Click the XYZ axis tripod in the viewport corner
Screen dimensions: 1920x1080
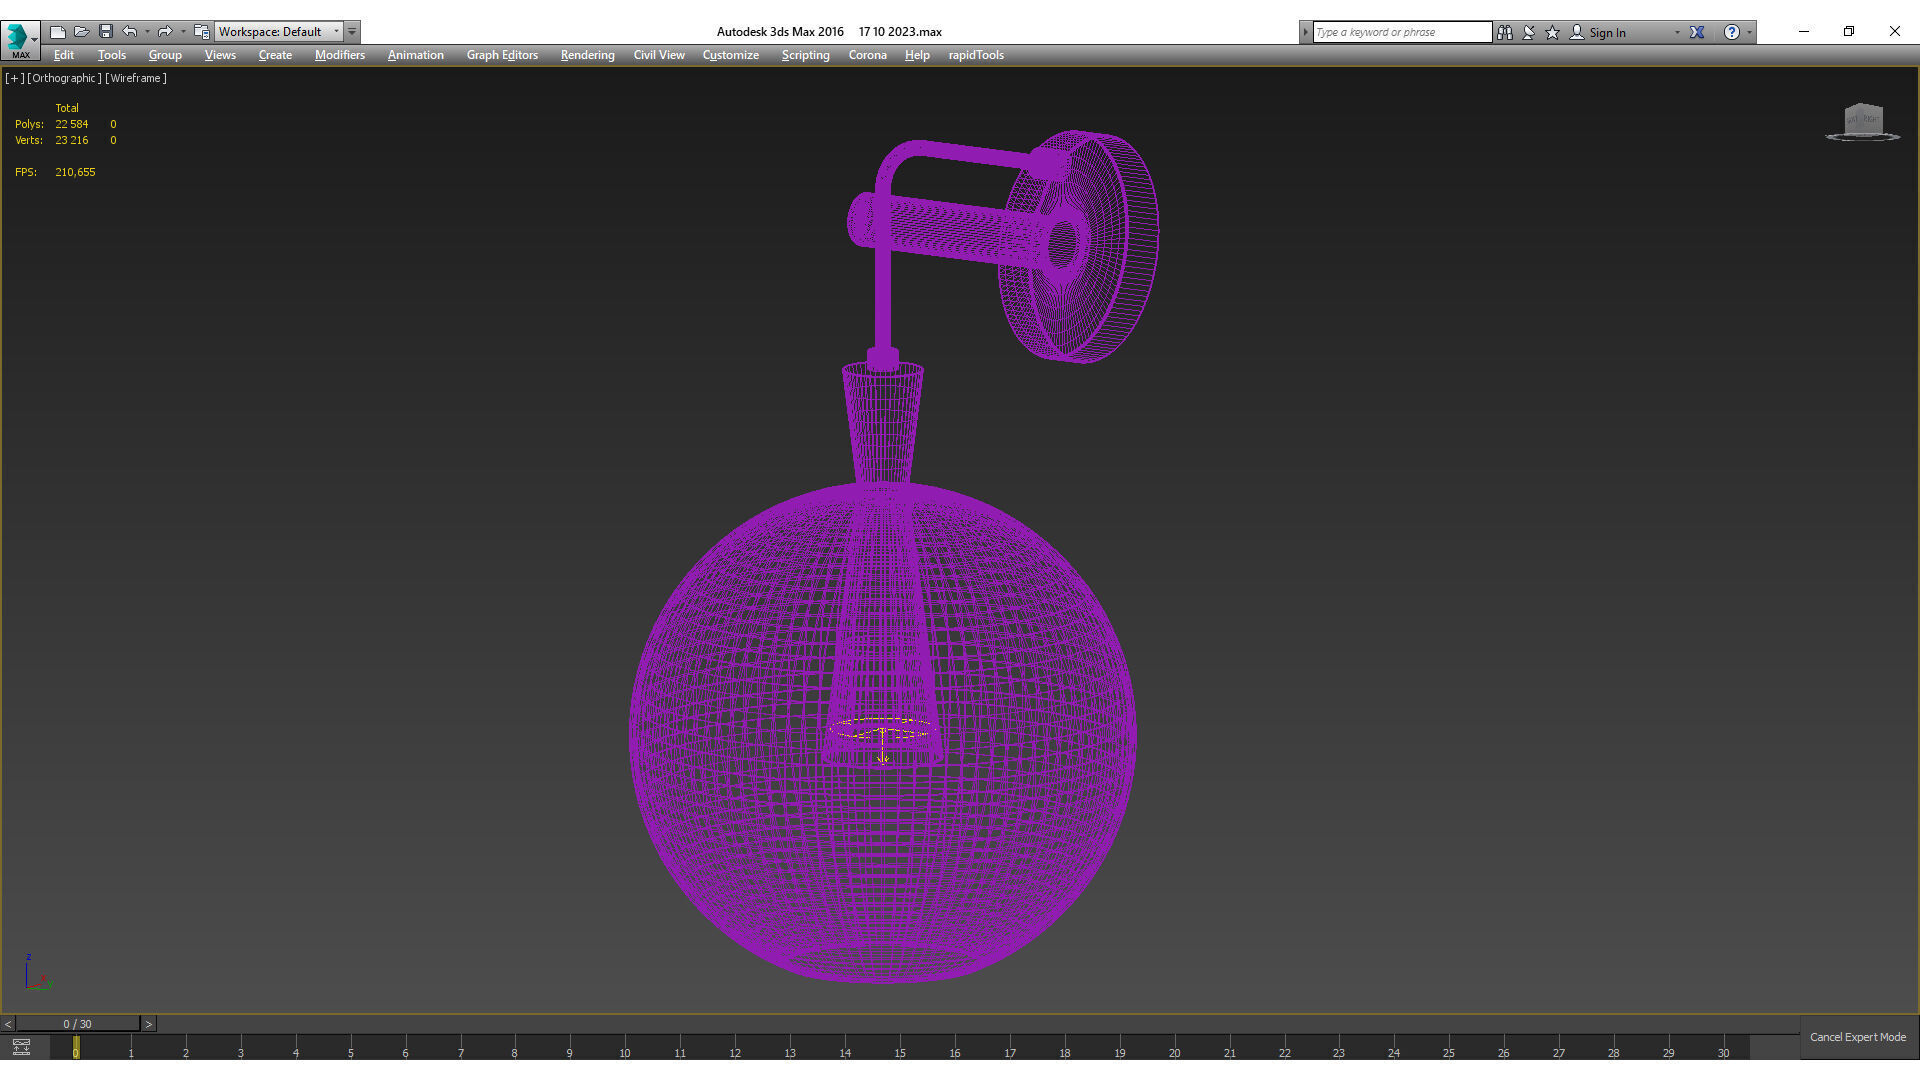pyautogui.click(x=37, y=973)
